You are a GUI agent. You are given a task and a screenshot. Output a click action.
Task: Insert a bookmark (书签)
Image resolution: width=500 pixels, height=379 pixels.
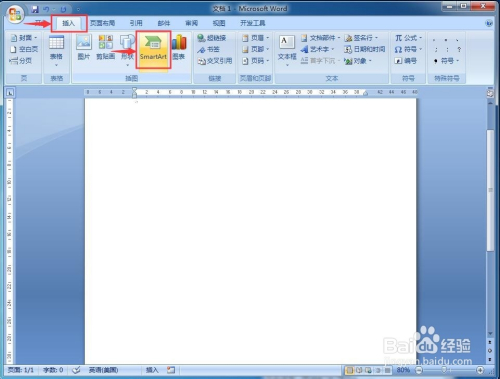coord(208,49)
